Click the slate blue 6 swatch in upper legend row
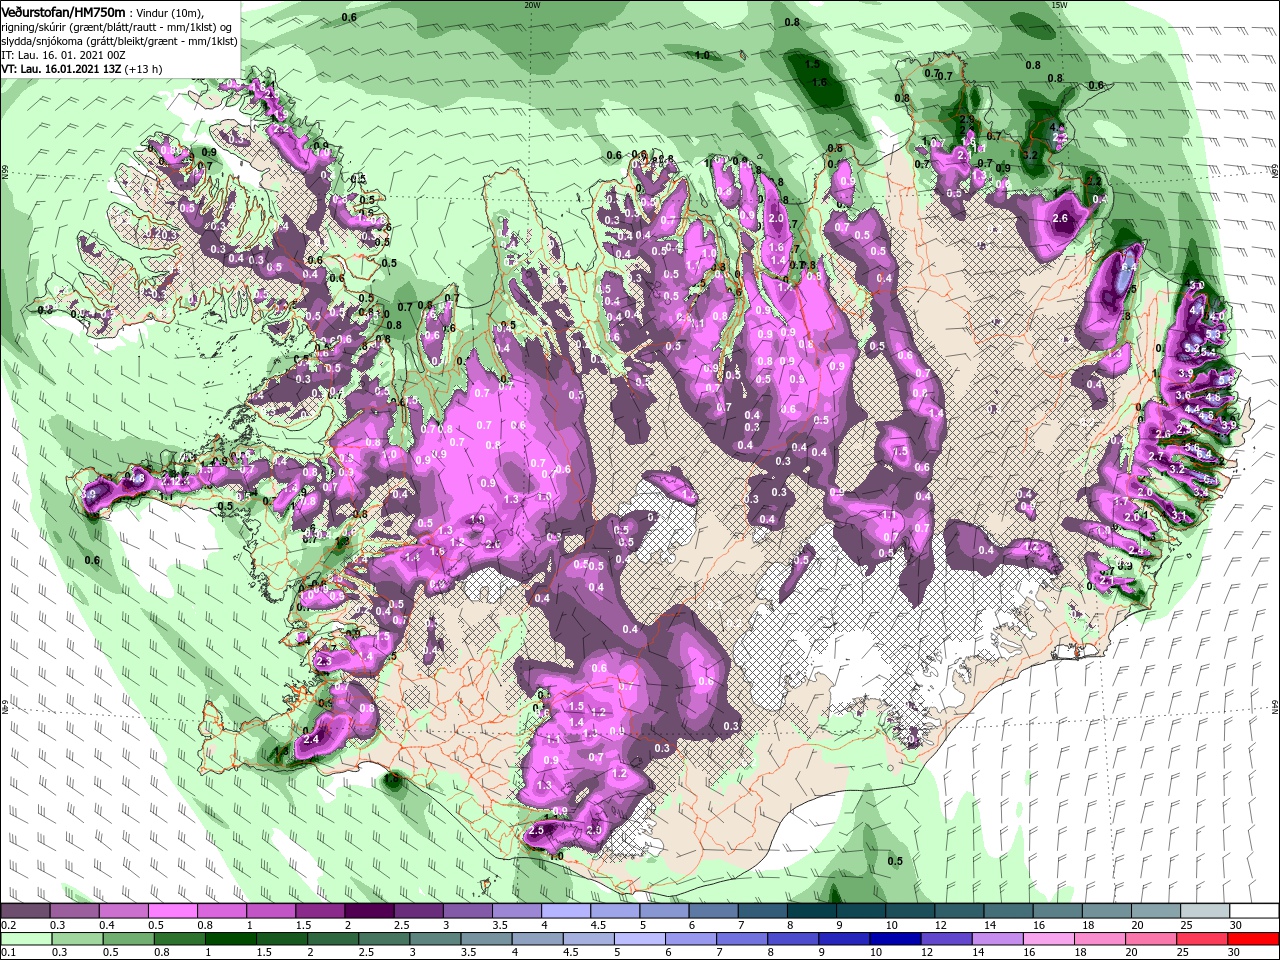1280x960 pixels. coord(712,911)
